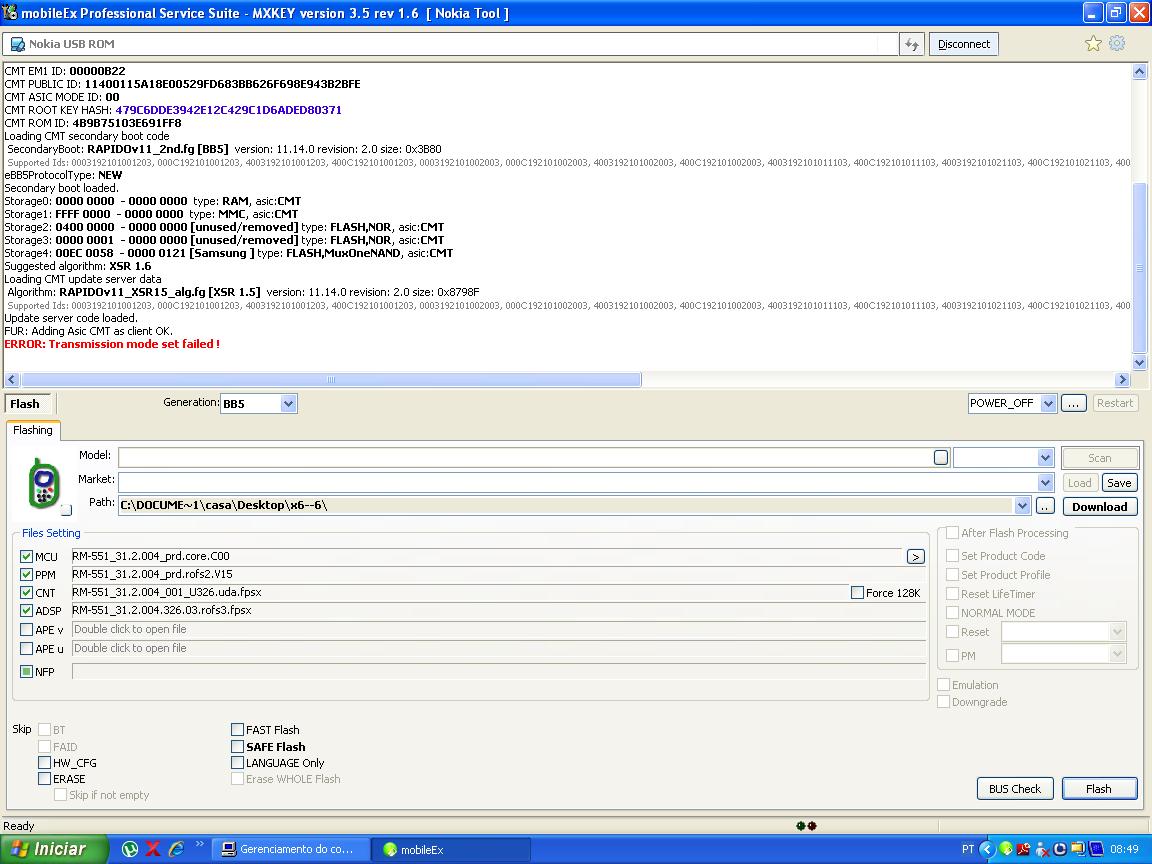The image size is (1152, 864).
Task: Click the horizontal log scrollbar thumb
Action: click(x=331, y=380)
